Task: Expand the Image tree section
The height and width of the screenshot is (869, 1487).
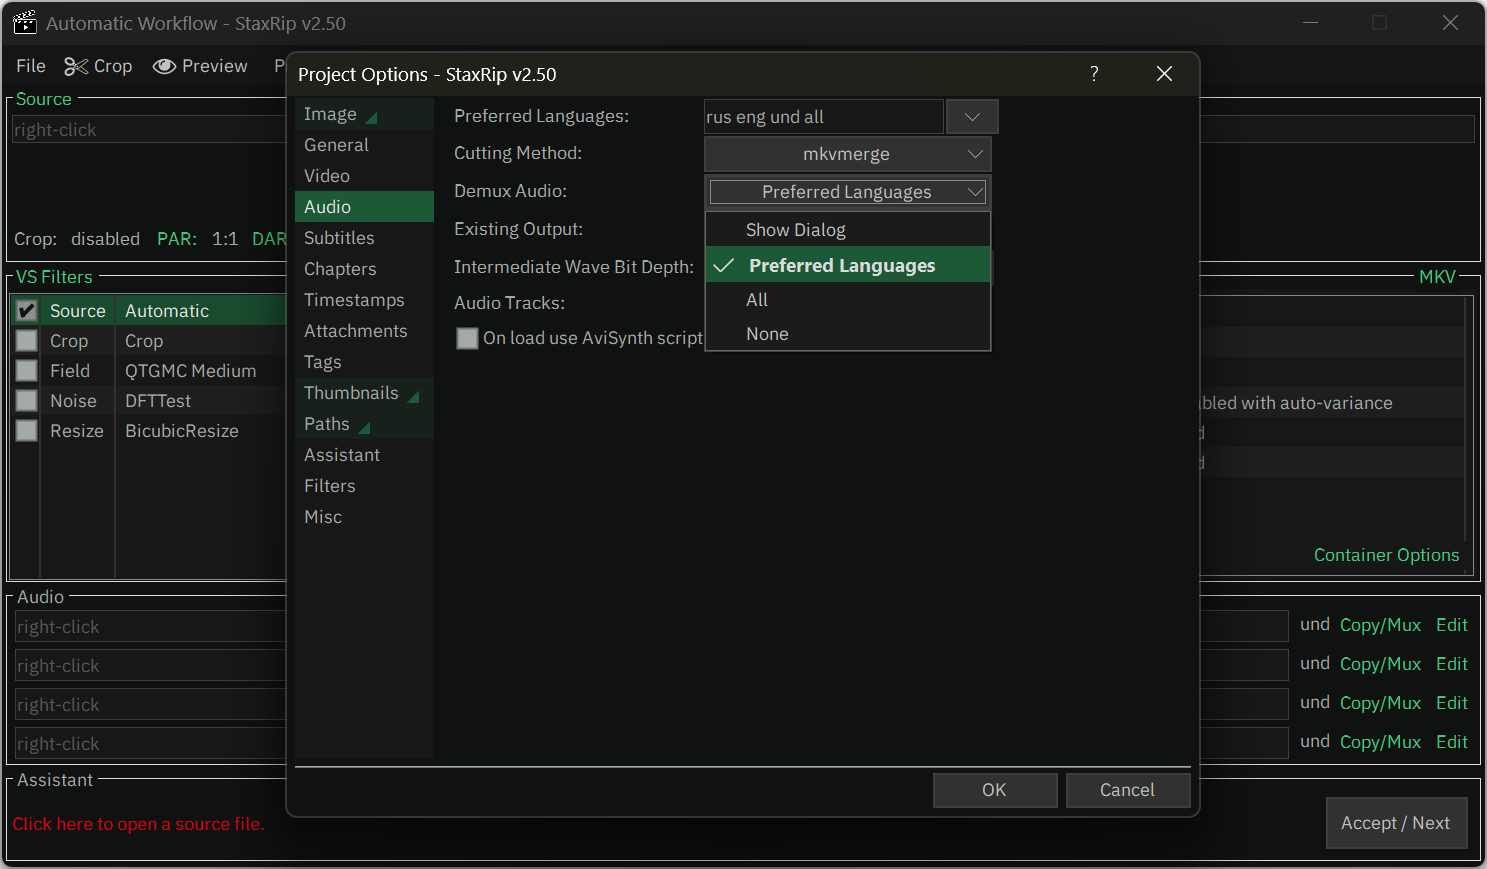Action: click(x=371, y=117)
